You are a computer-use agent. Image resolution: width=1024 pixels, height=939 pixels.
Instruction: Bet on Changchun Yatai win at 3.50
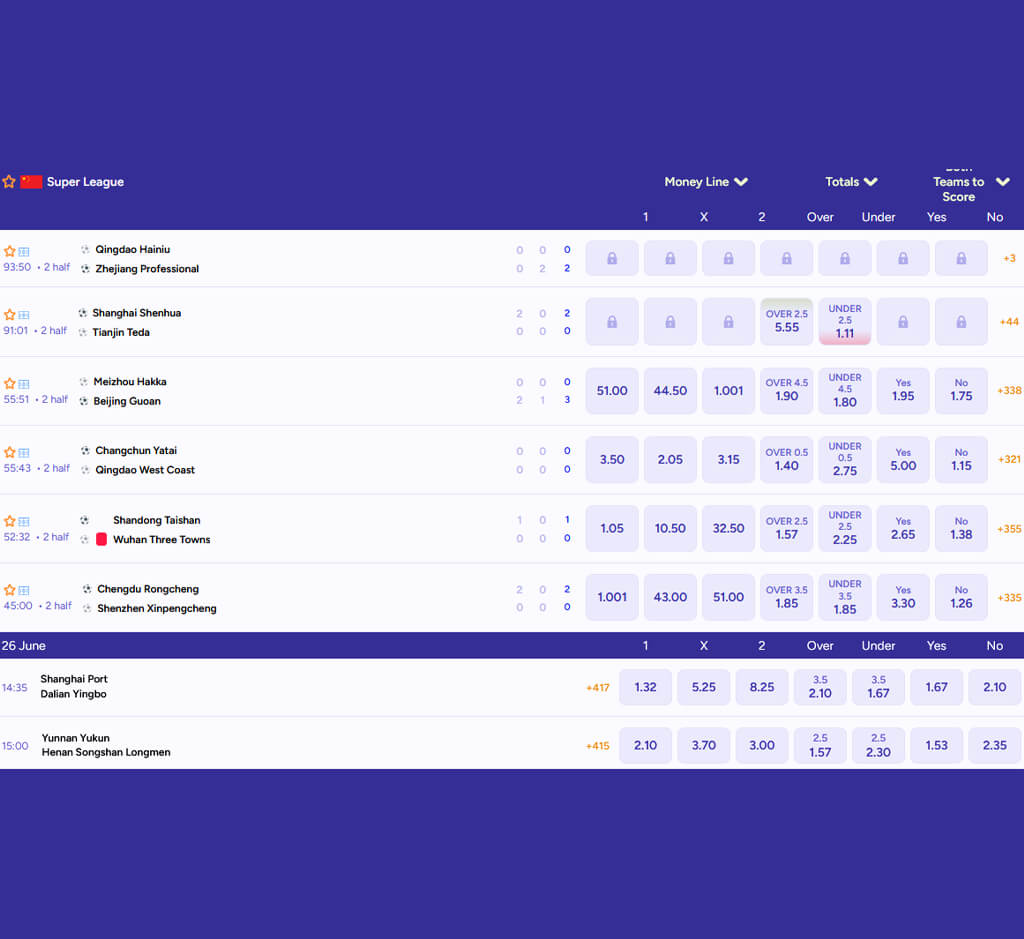pyautogui.click(x=612, y=459)
